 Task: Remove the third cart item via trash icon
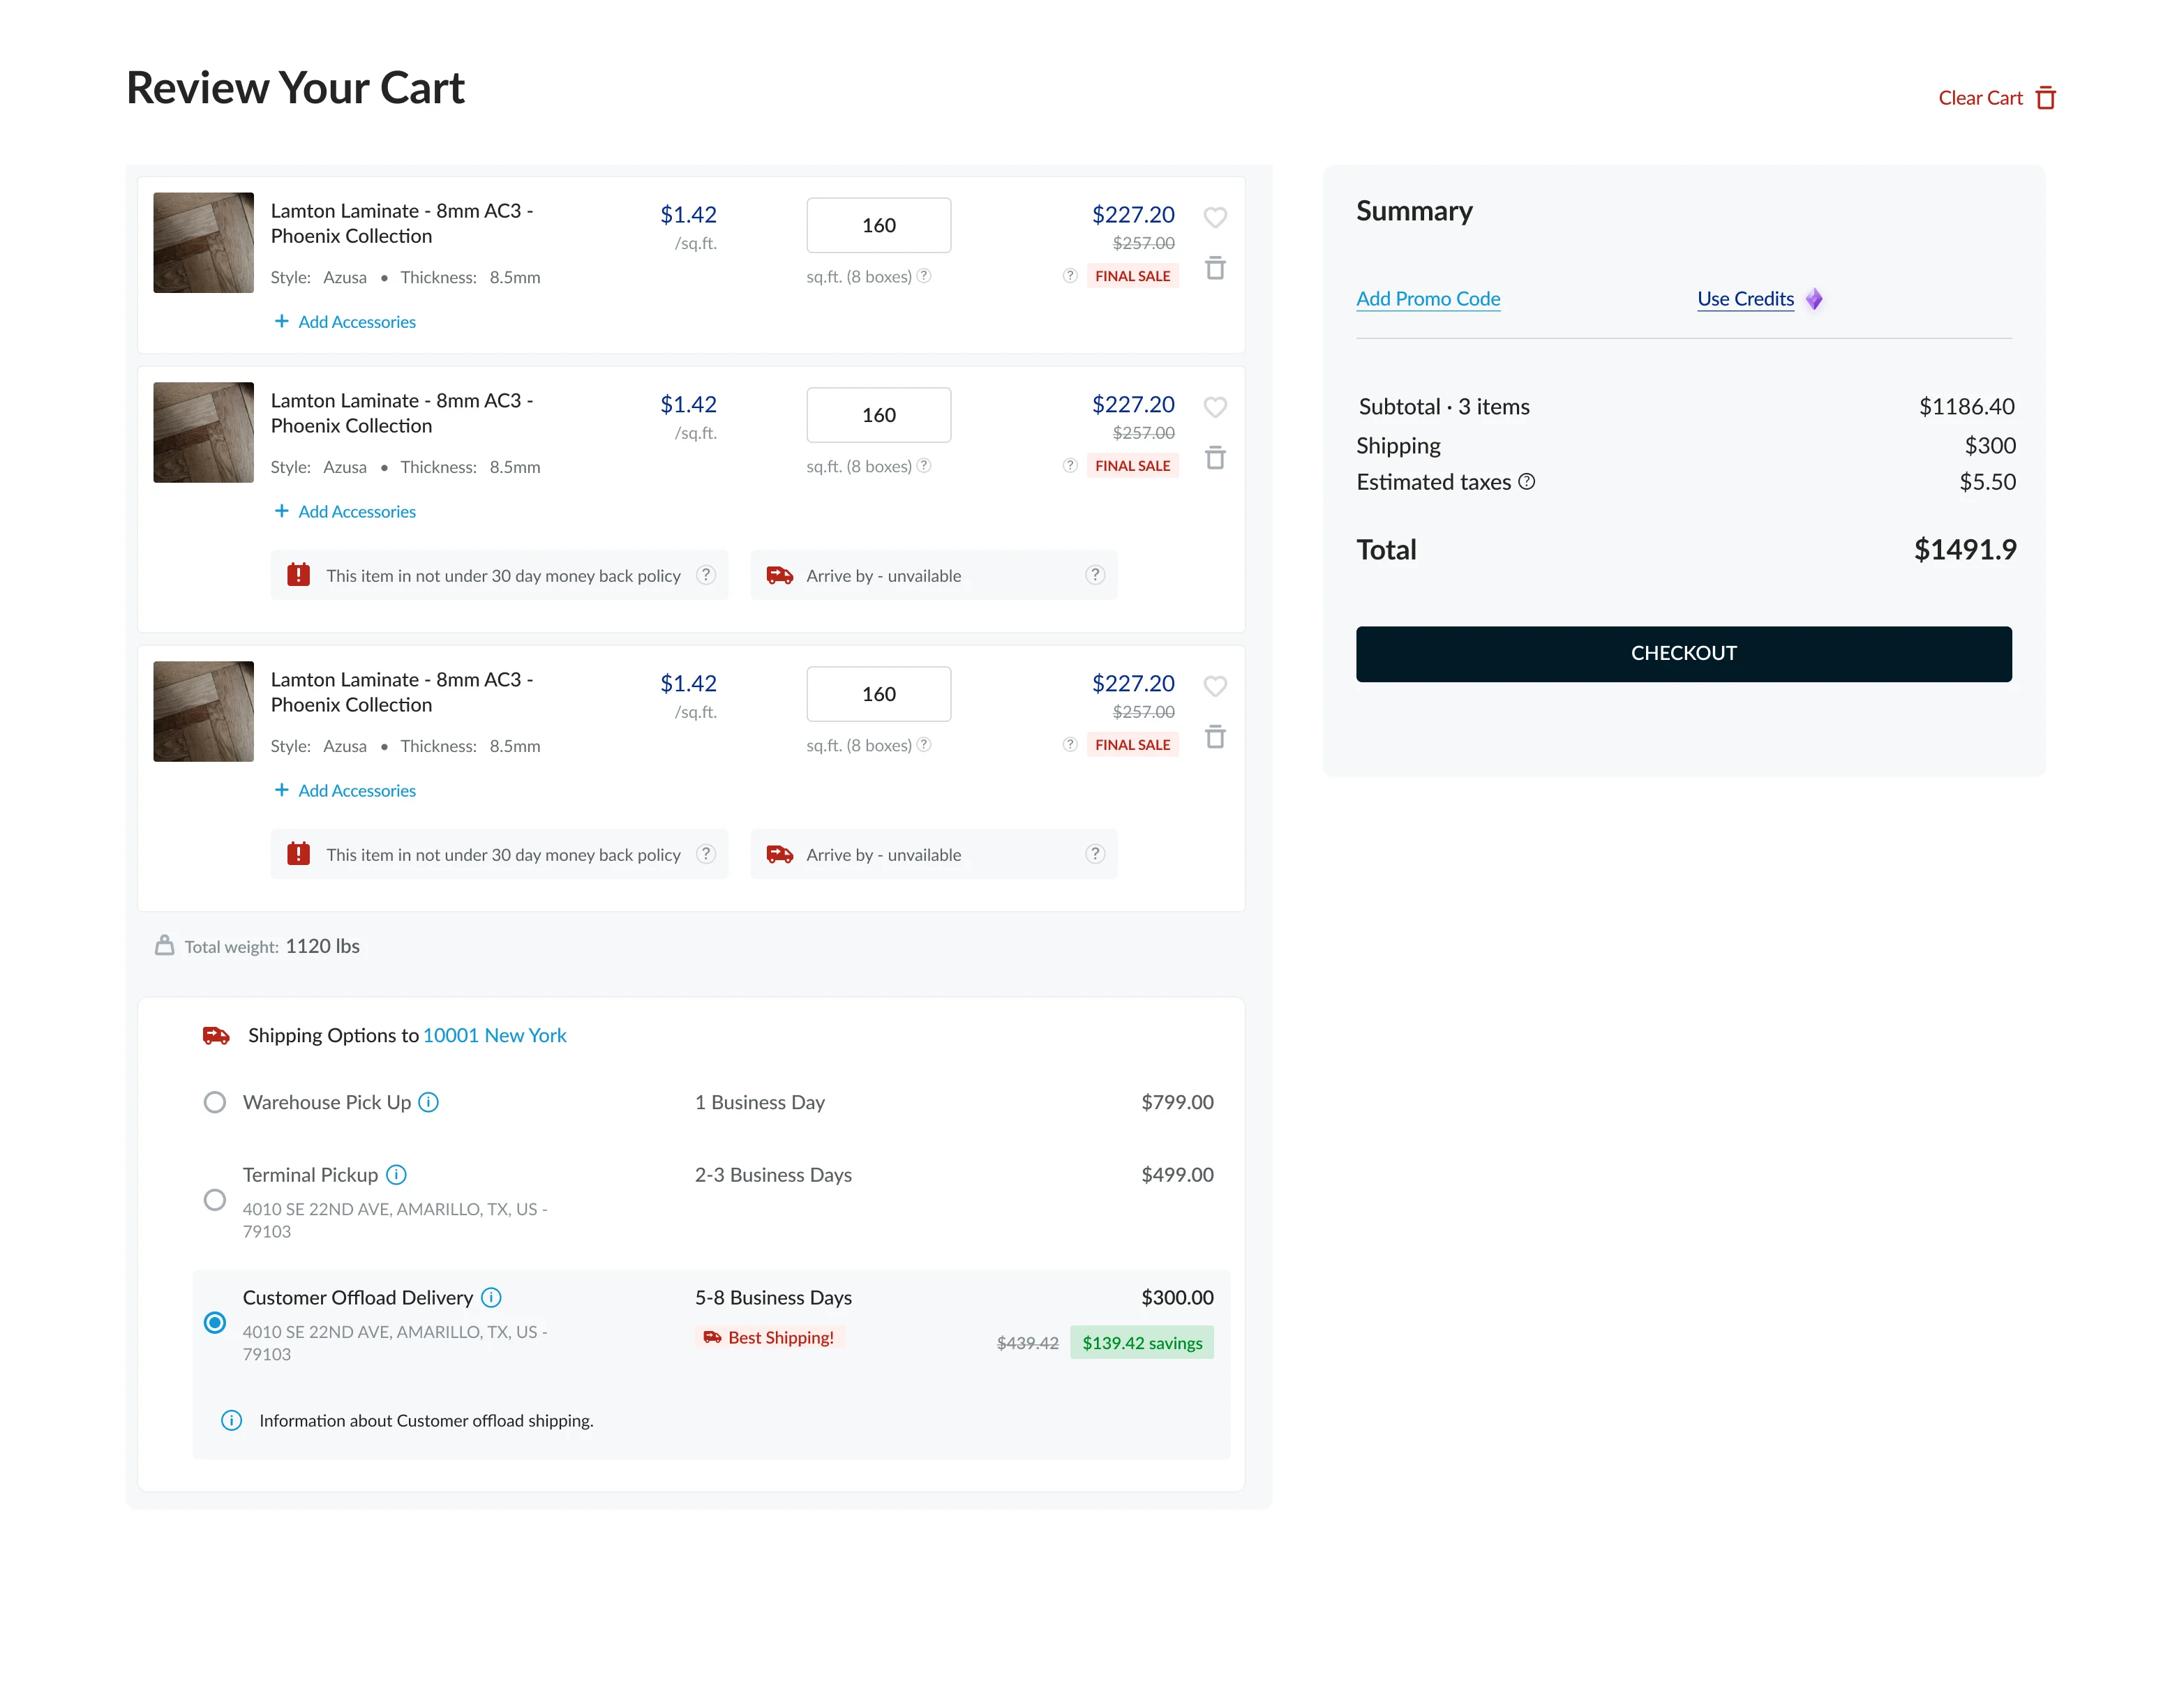tap(1215, 737)
